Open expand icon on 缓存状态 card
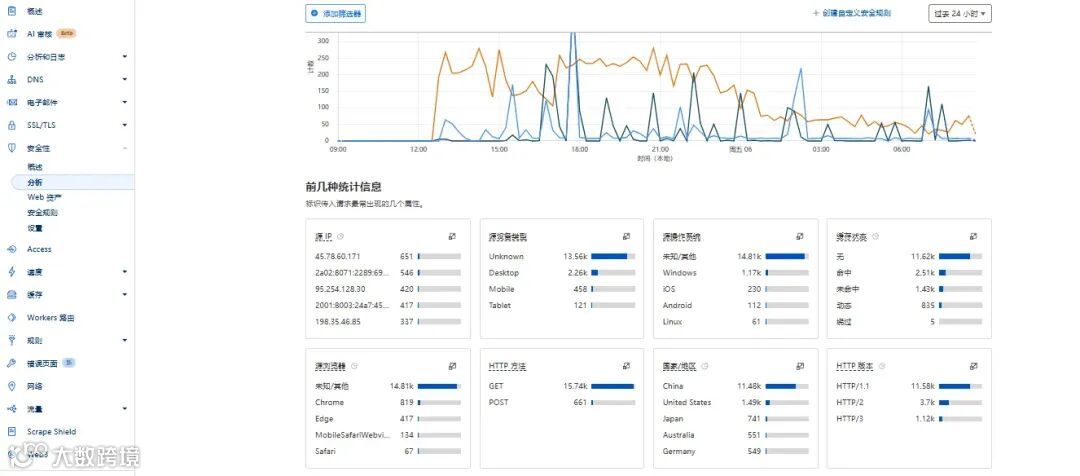This screenshot has height=476, width=1080. [x=973, y=236]
